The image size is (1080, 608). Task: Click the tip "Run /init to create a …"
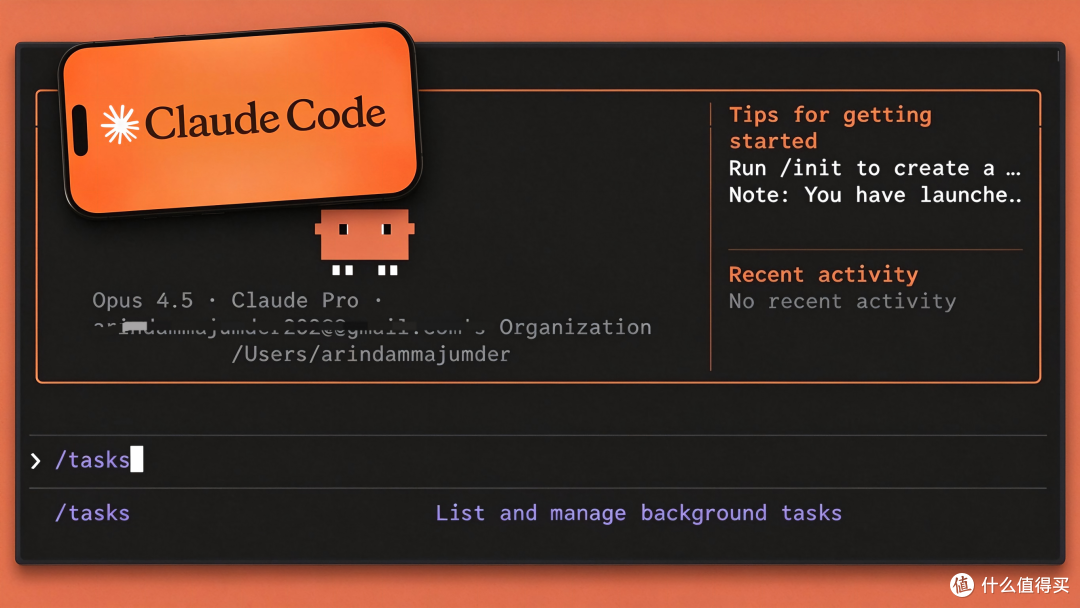[875, 168]
